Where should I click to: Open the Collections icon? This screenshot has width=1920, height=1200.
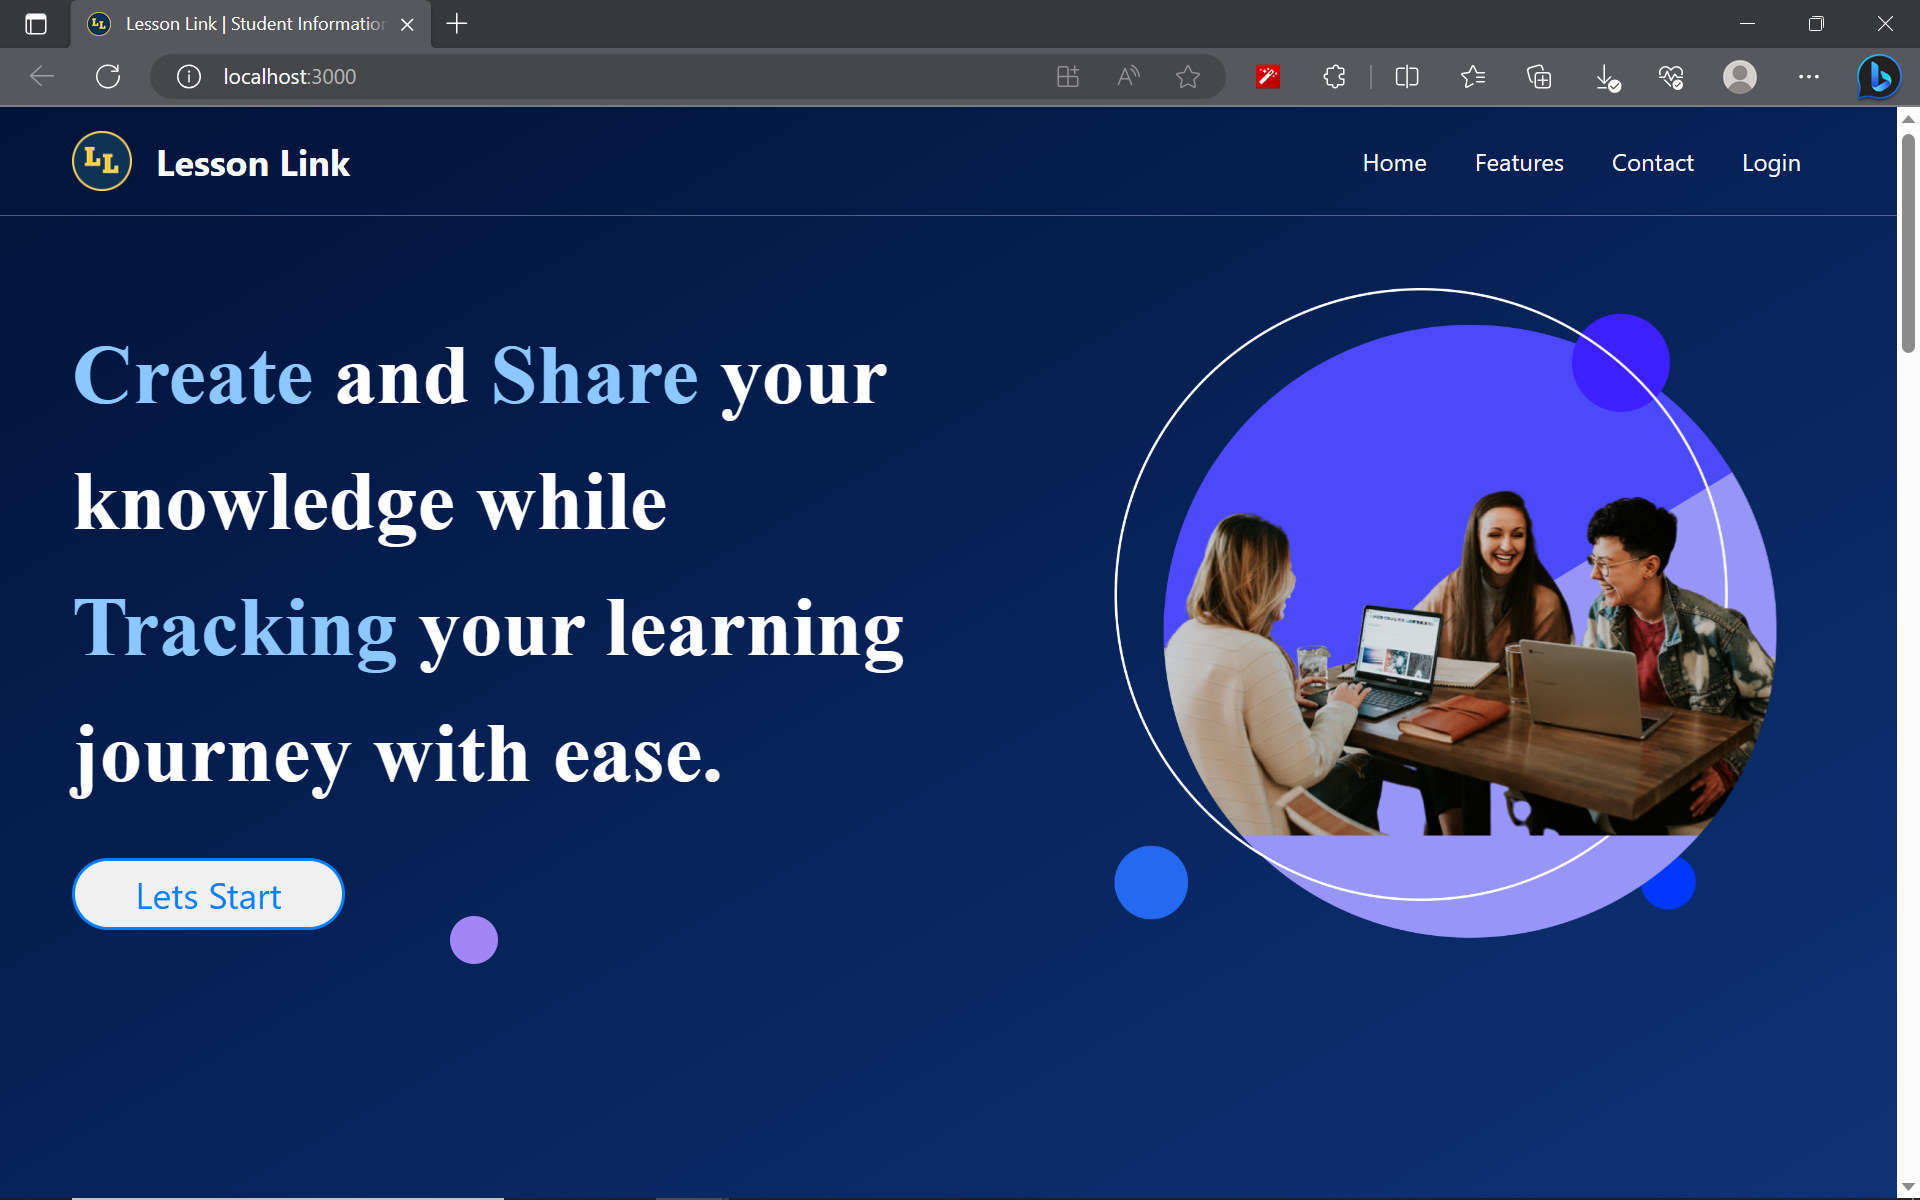pyautogui.click(x=1538, y=77)
